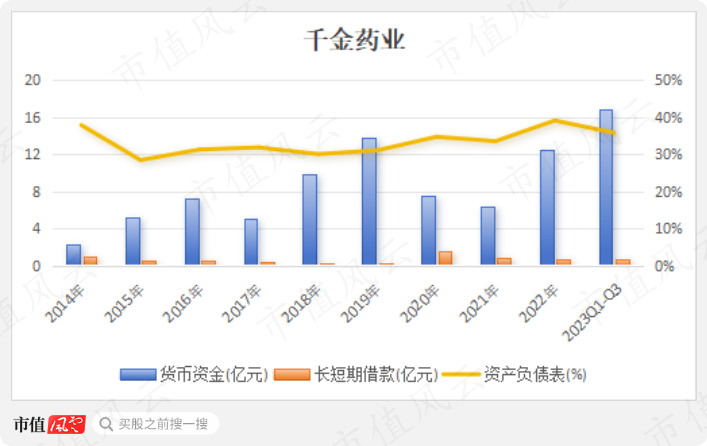707x446 pixels.
Task: Click the 2022年 orange borrowing bar
Action: click(564, 262)
